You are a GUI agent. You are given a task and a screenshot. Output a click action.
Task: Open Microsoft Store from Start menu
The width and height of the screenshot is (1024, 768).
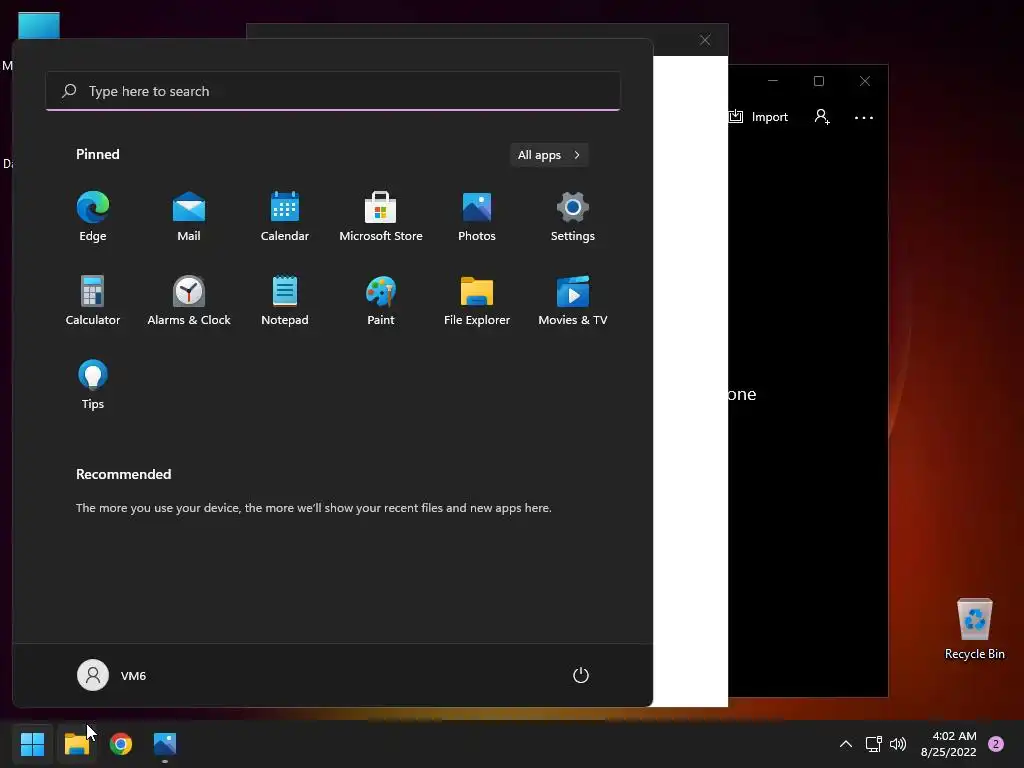(x=381, y=217)
